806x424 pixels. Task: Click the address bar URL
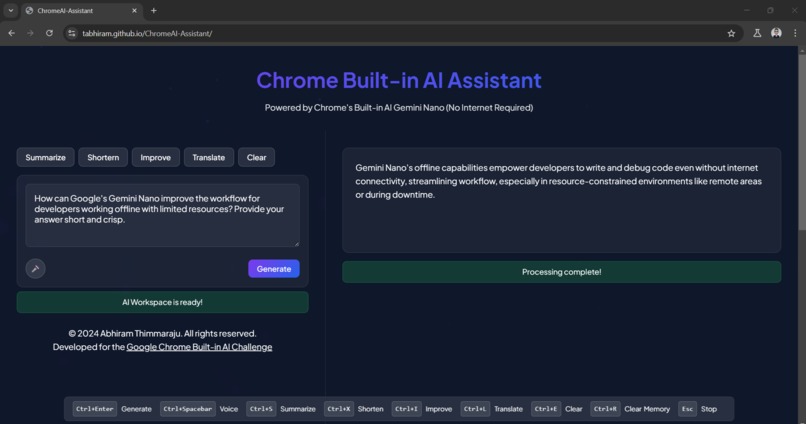coord(147,33)
